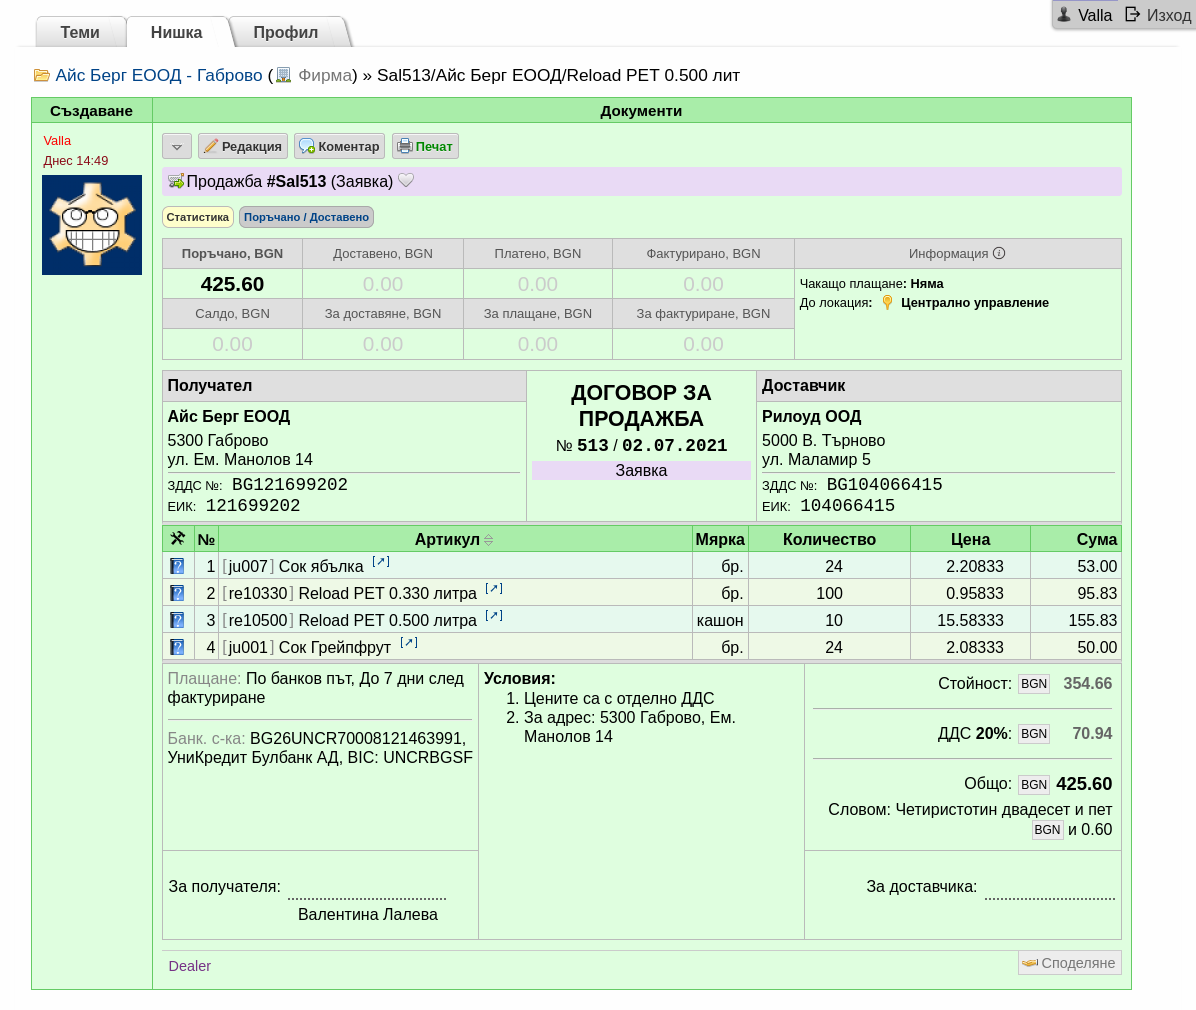The image size is (1196, 1010).
Task: Click the heart icon next to Sal513 title
Action: click(406, 181)
